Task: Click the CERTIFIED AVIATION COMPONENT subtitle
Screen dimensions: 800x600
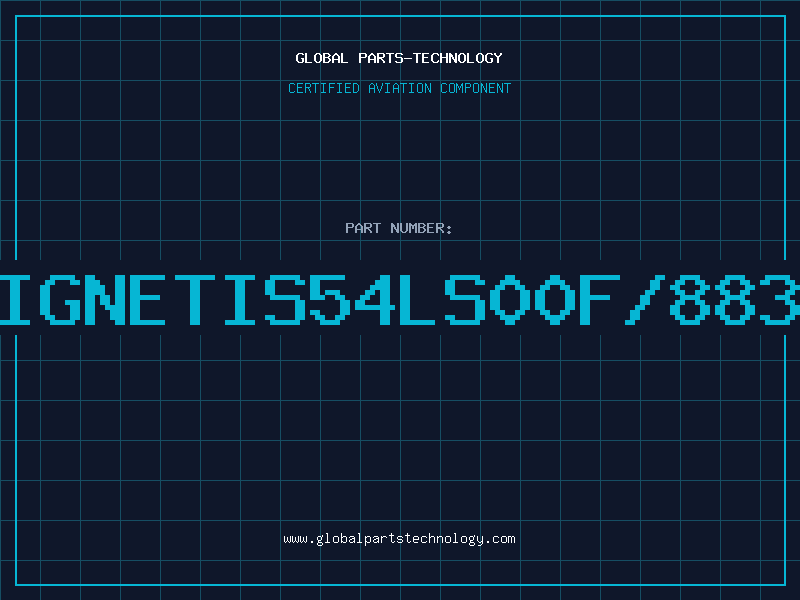Action: [399, 88]
